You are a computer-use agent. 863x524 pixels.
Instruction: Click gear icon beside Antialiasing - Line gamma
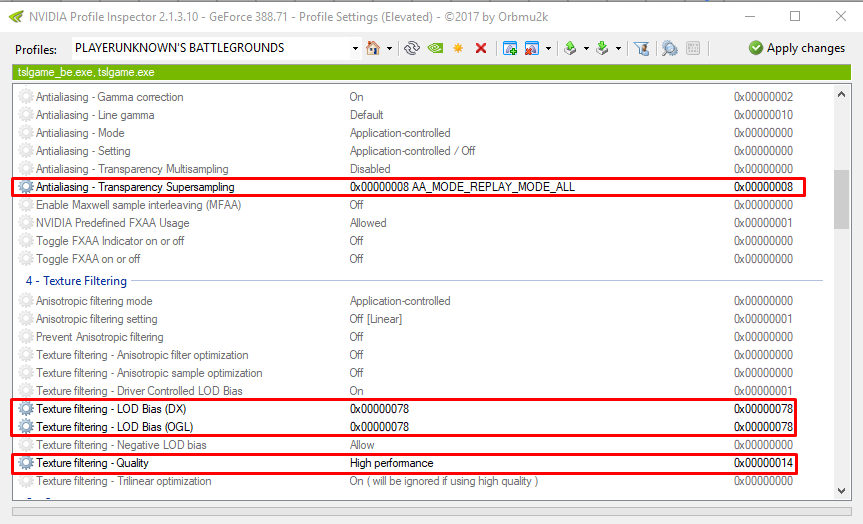click(26, 114)
